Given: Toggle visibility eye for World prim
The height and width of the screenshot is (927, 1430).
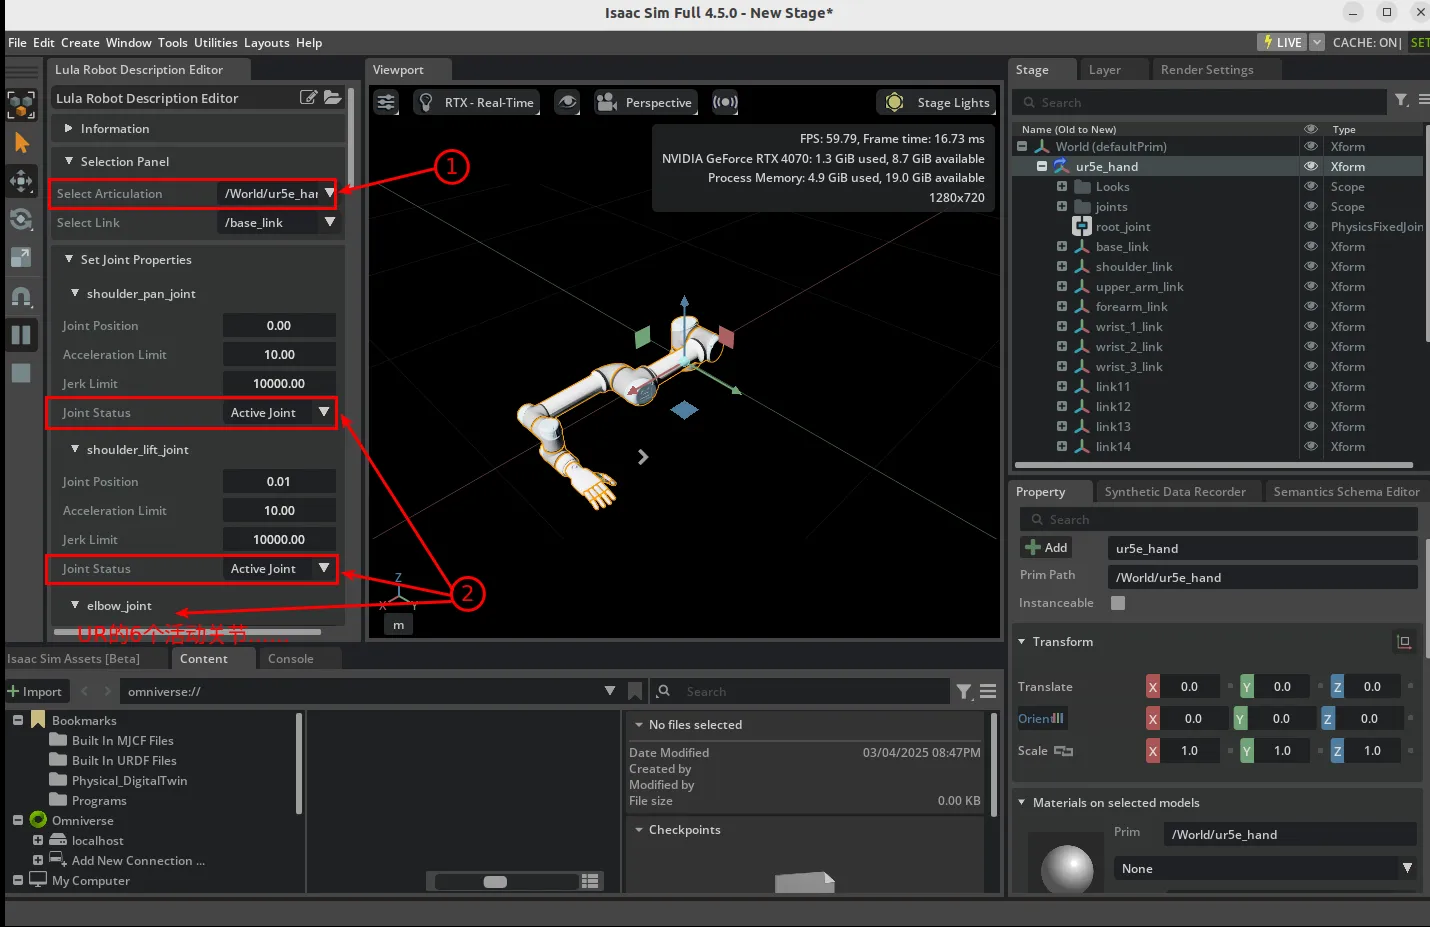Looking at the screenshot, I should [x=1310, y=146].
